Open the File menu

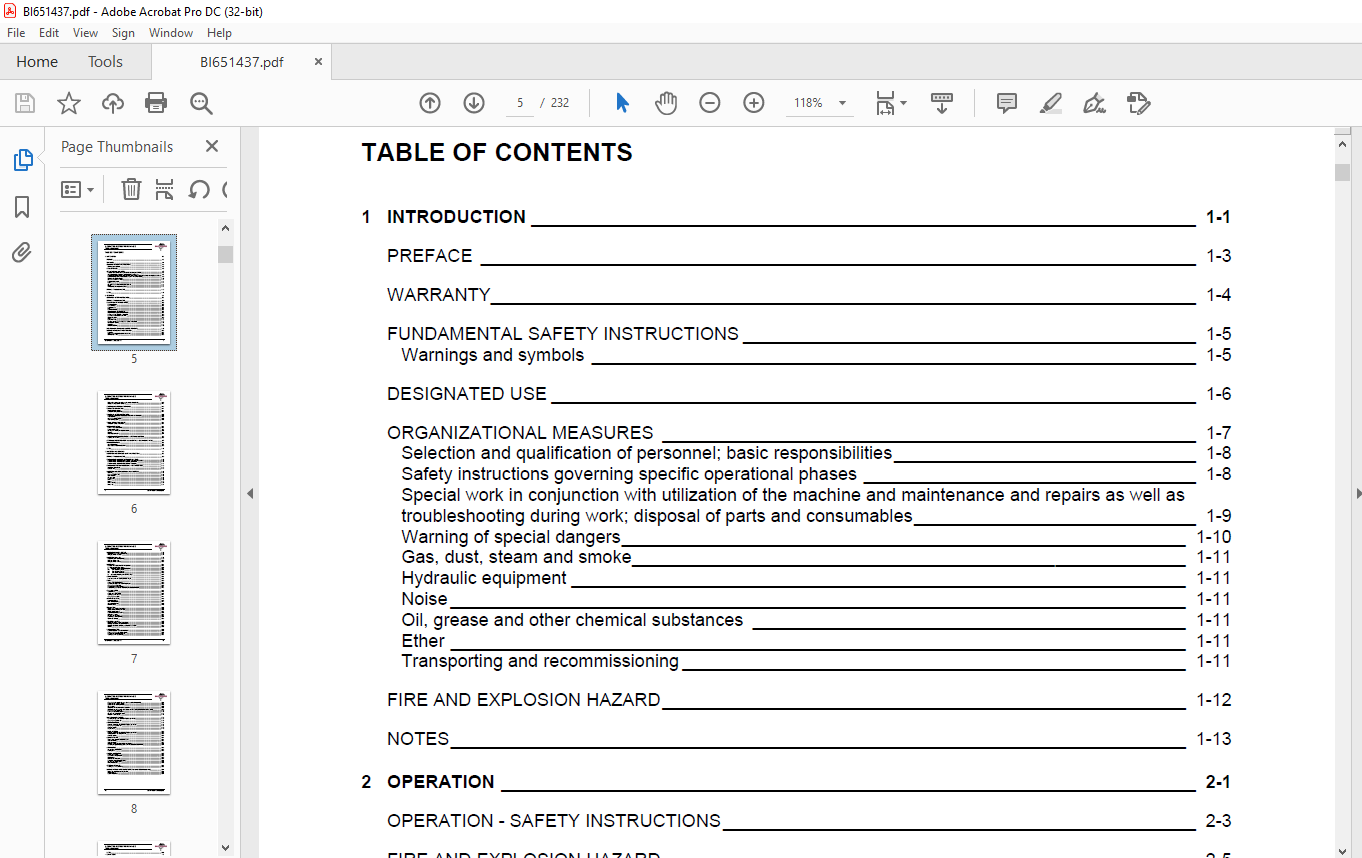point(16,33)
